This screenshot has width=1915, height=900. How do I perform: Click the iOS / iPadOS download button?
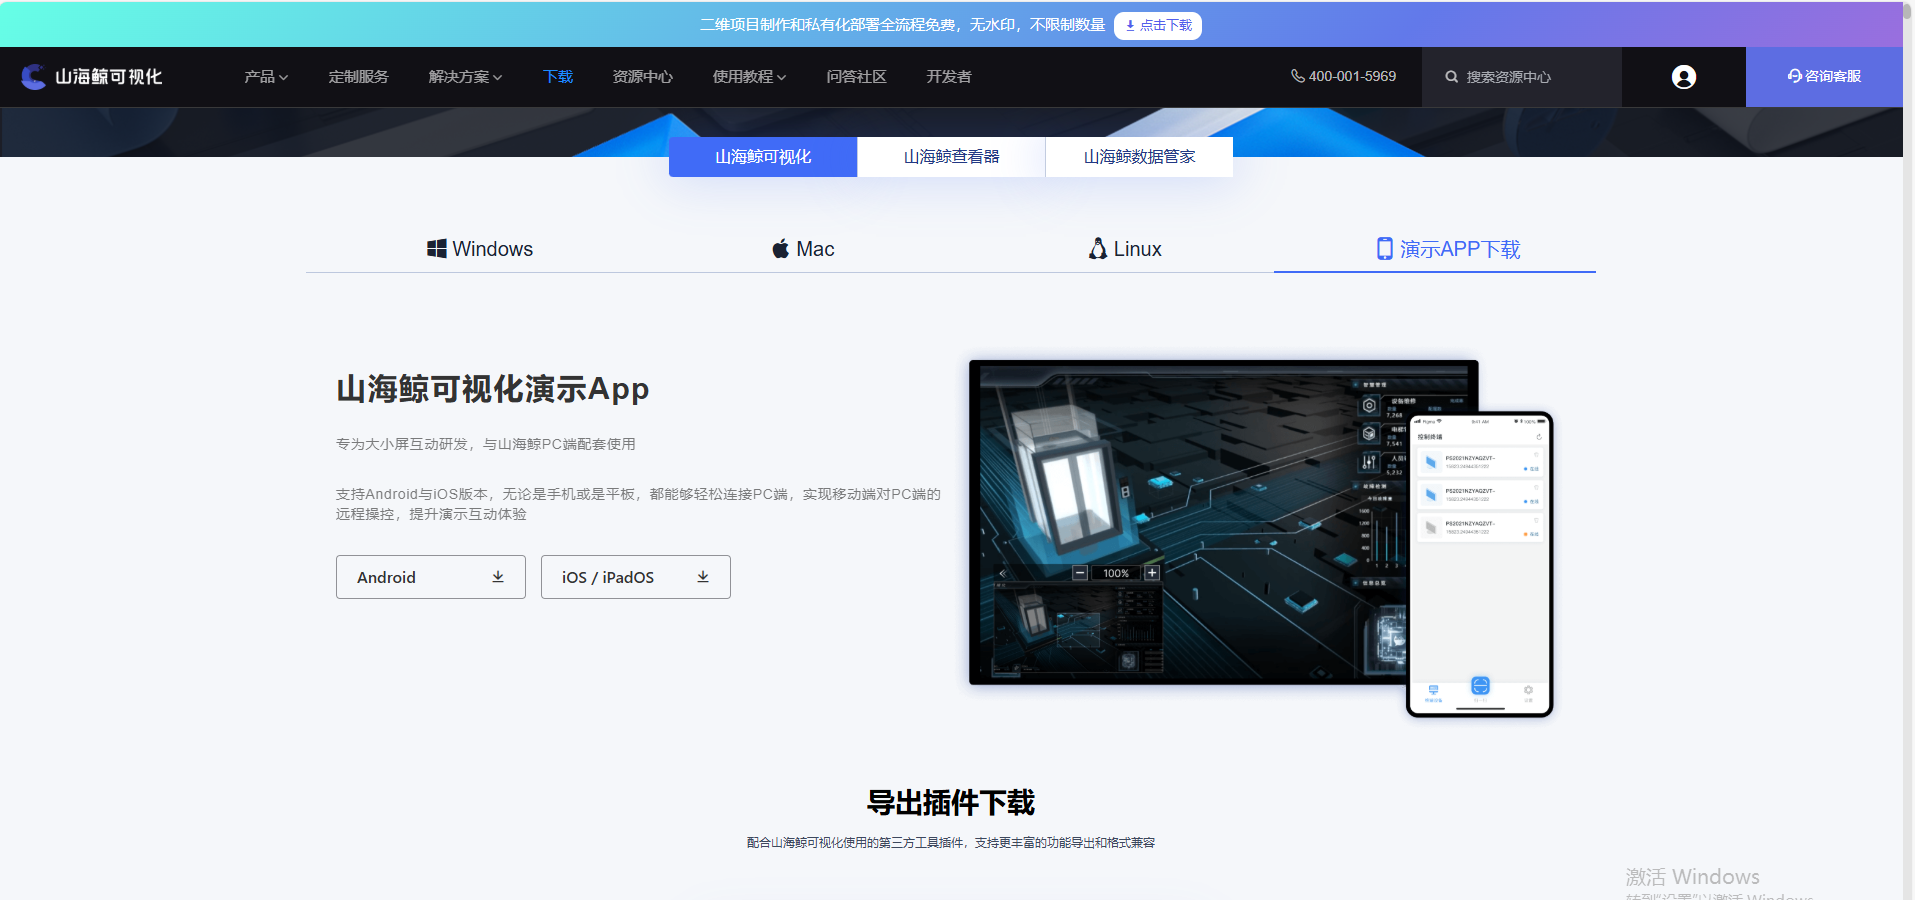pos(636,577)
